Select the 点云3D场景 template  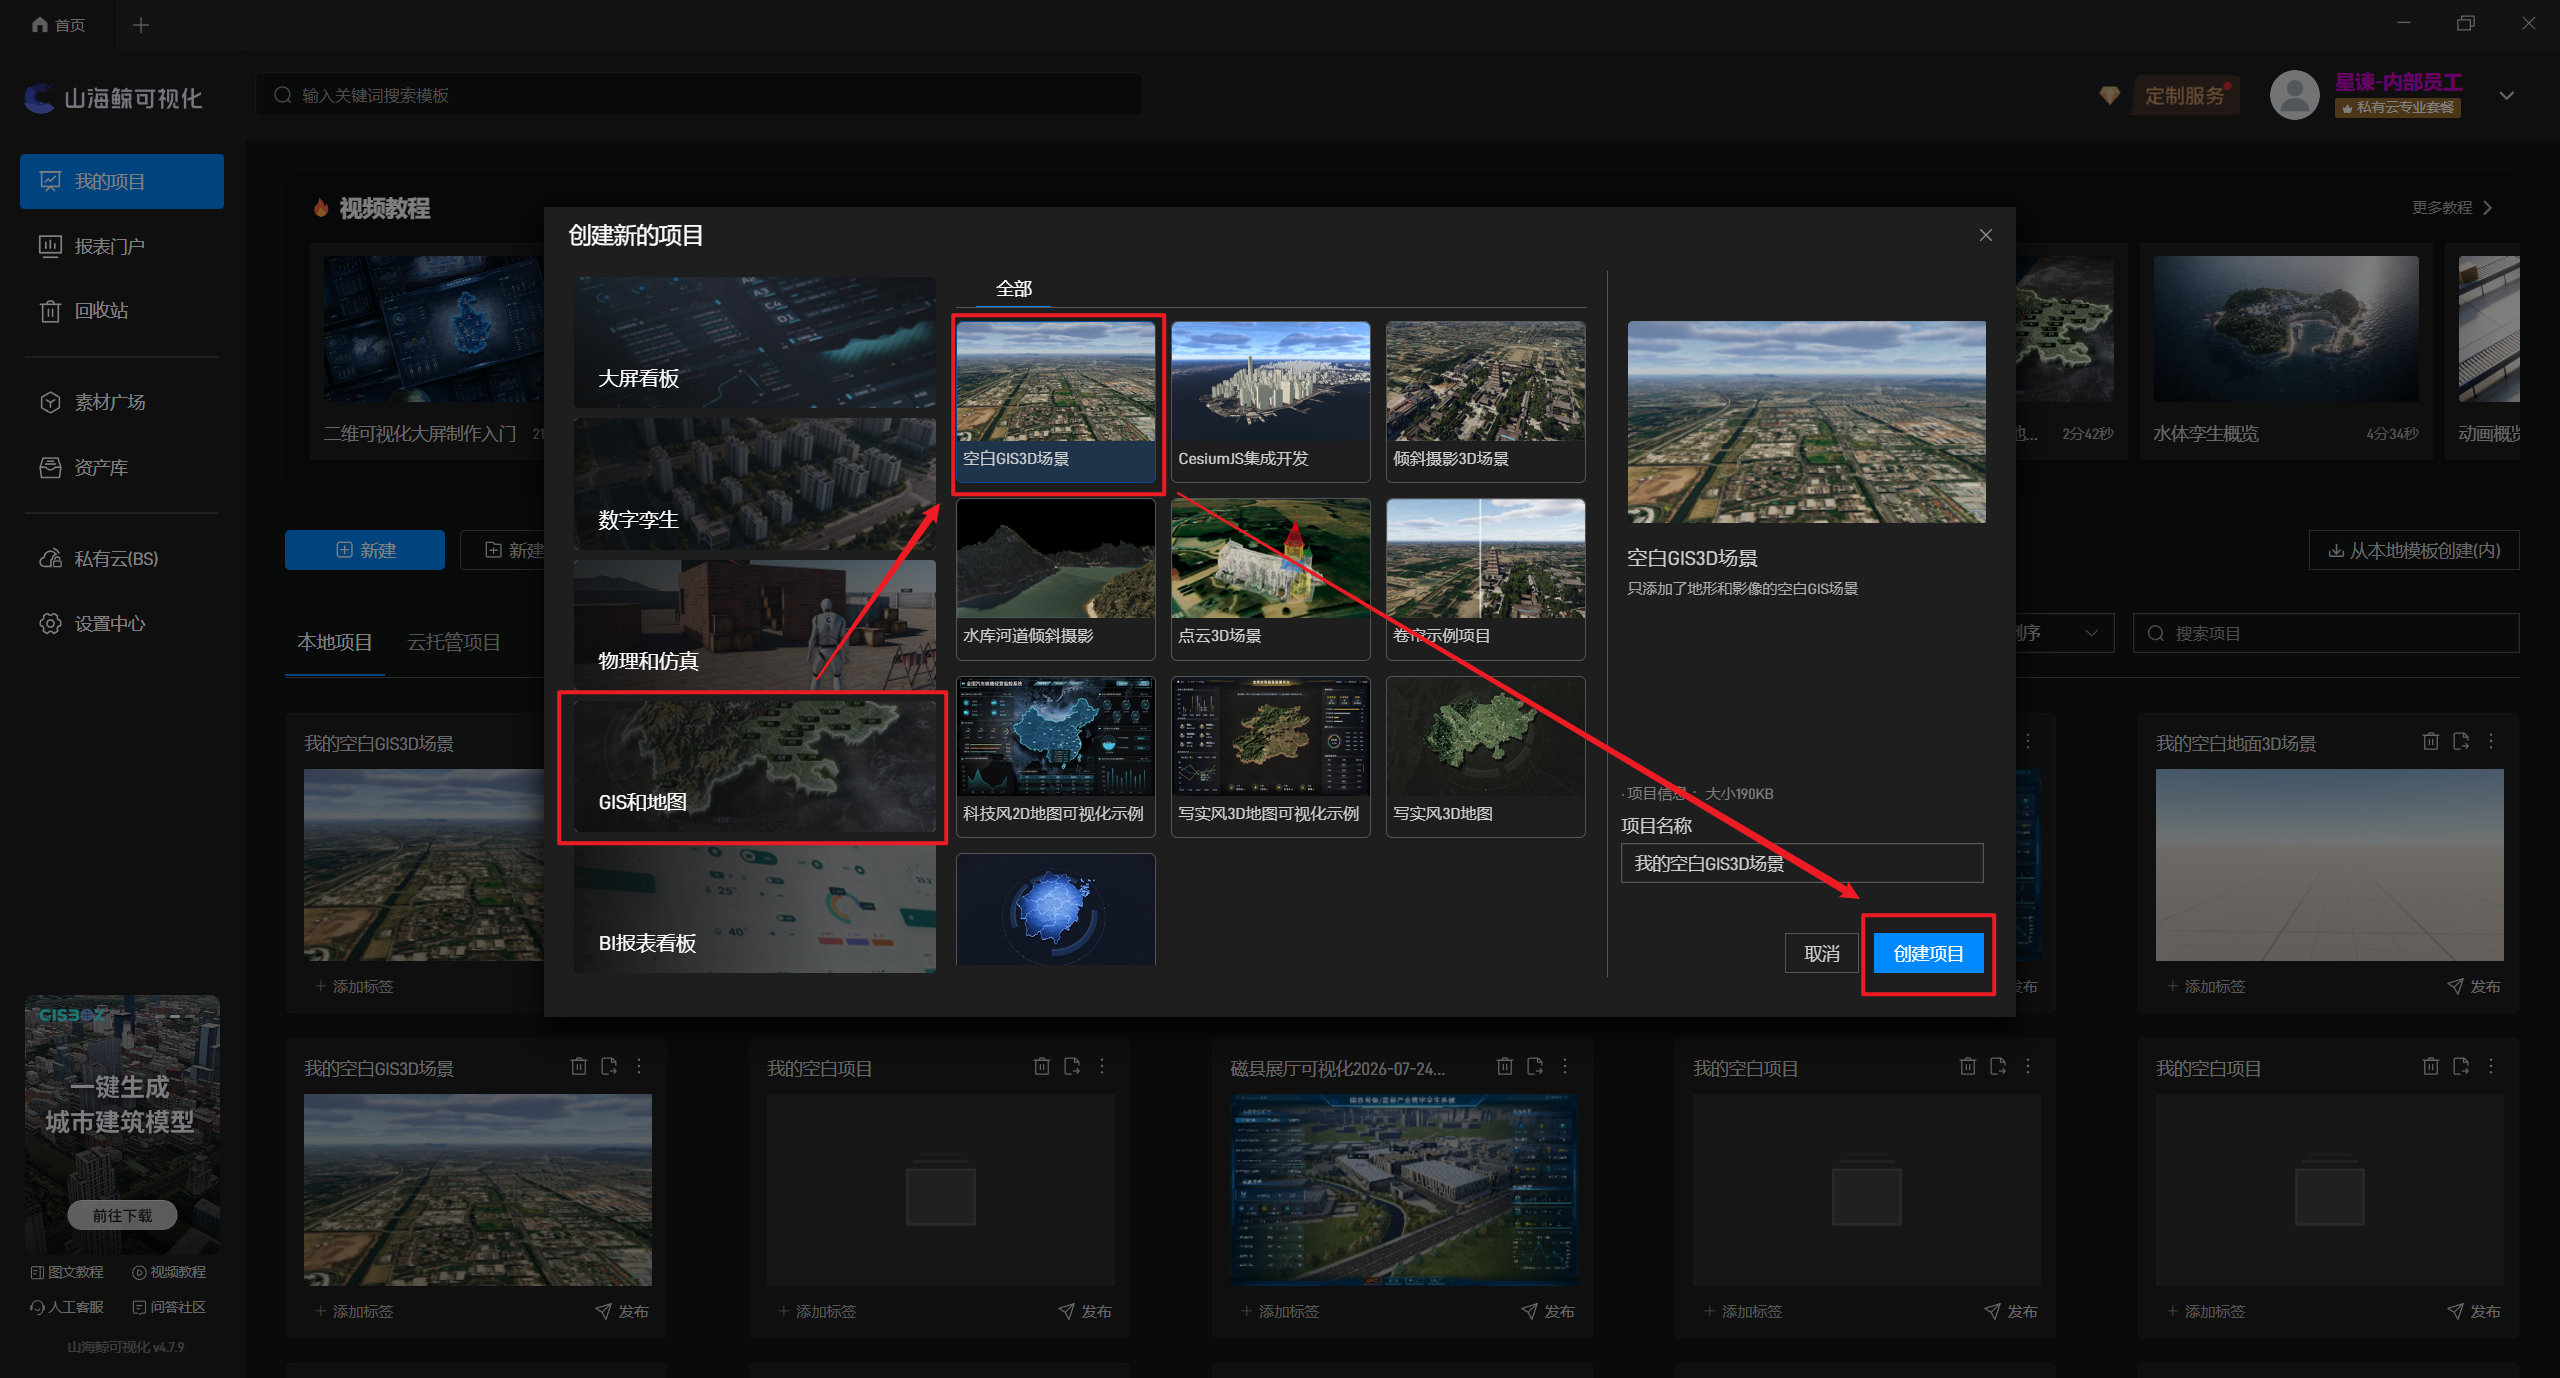coord(1271,579)
